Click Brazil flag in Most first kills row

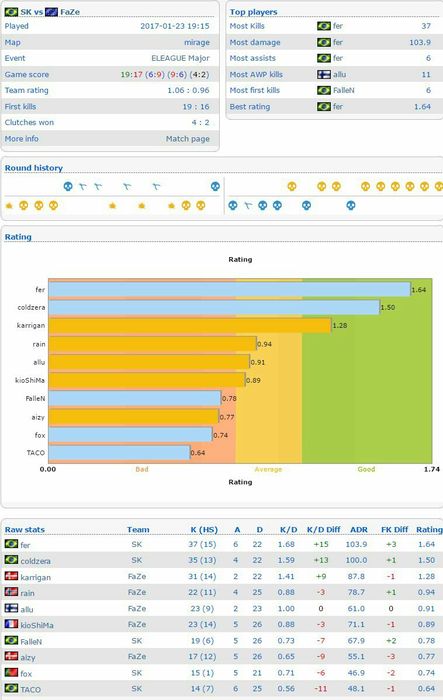coord(324,91)
